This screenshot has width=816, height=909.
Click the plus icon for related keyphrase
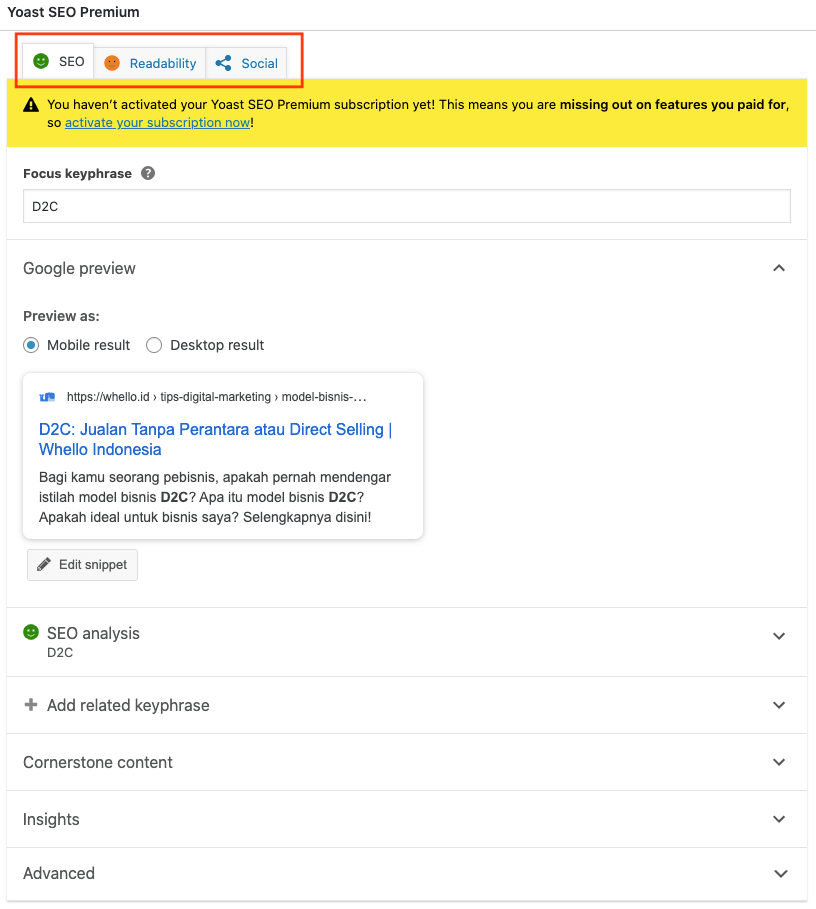[x=31, y=705]
